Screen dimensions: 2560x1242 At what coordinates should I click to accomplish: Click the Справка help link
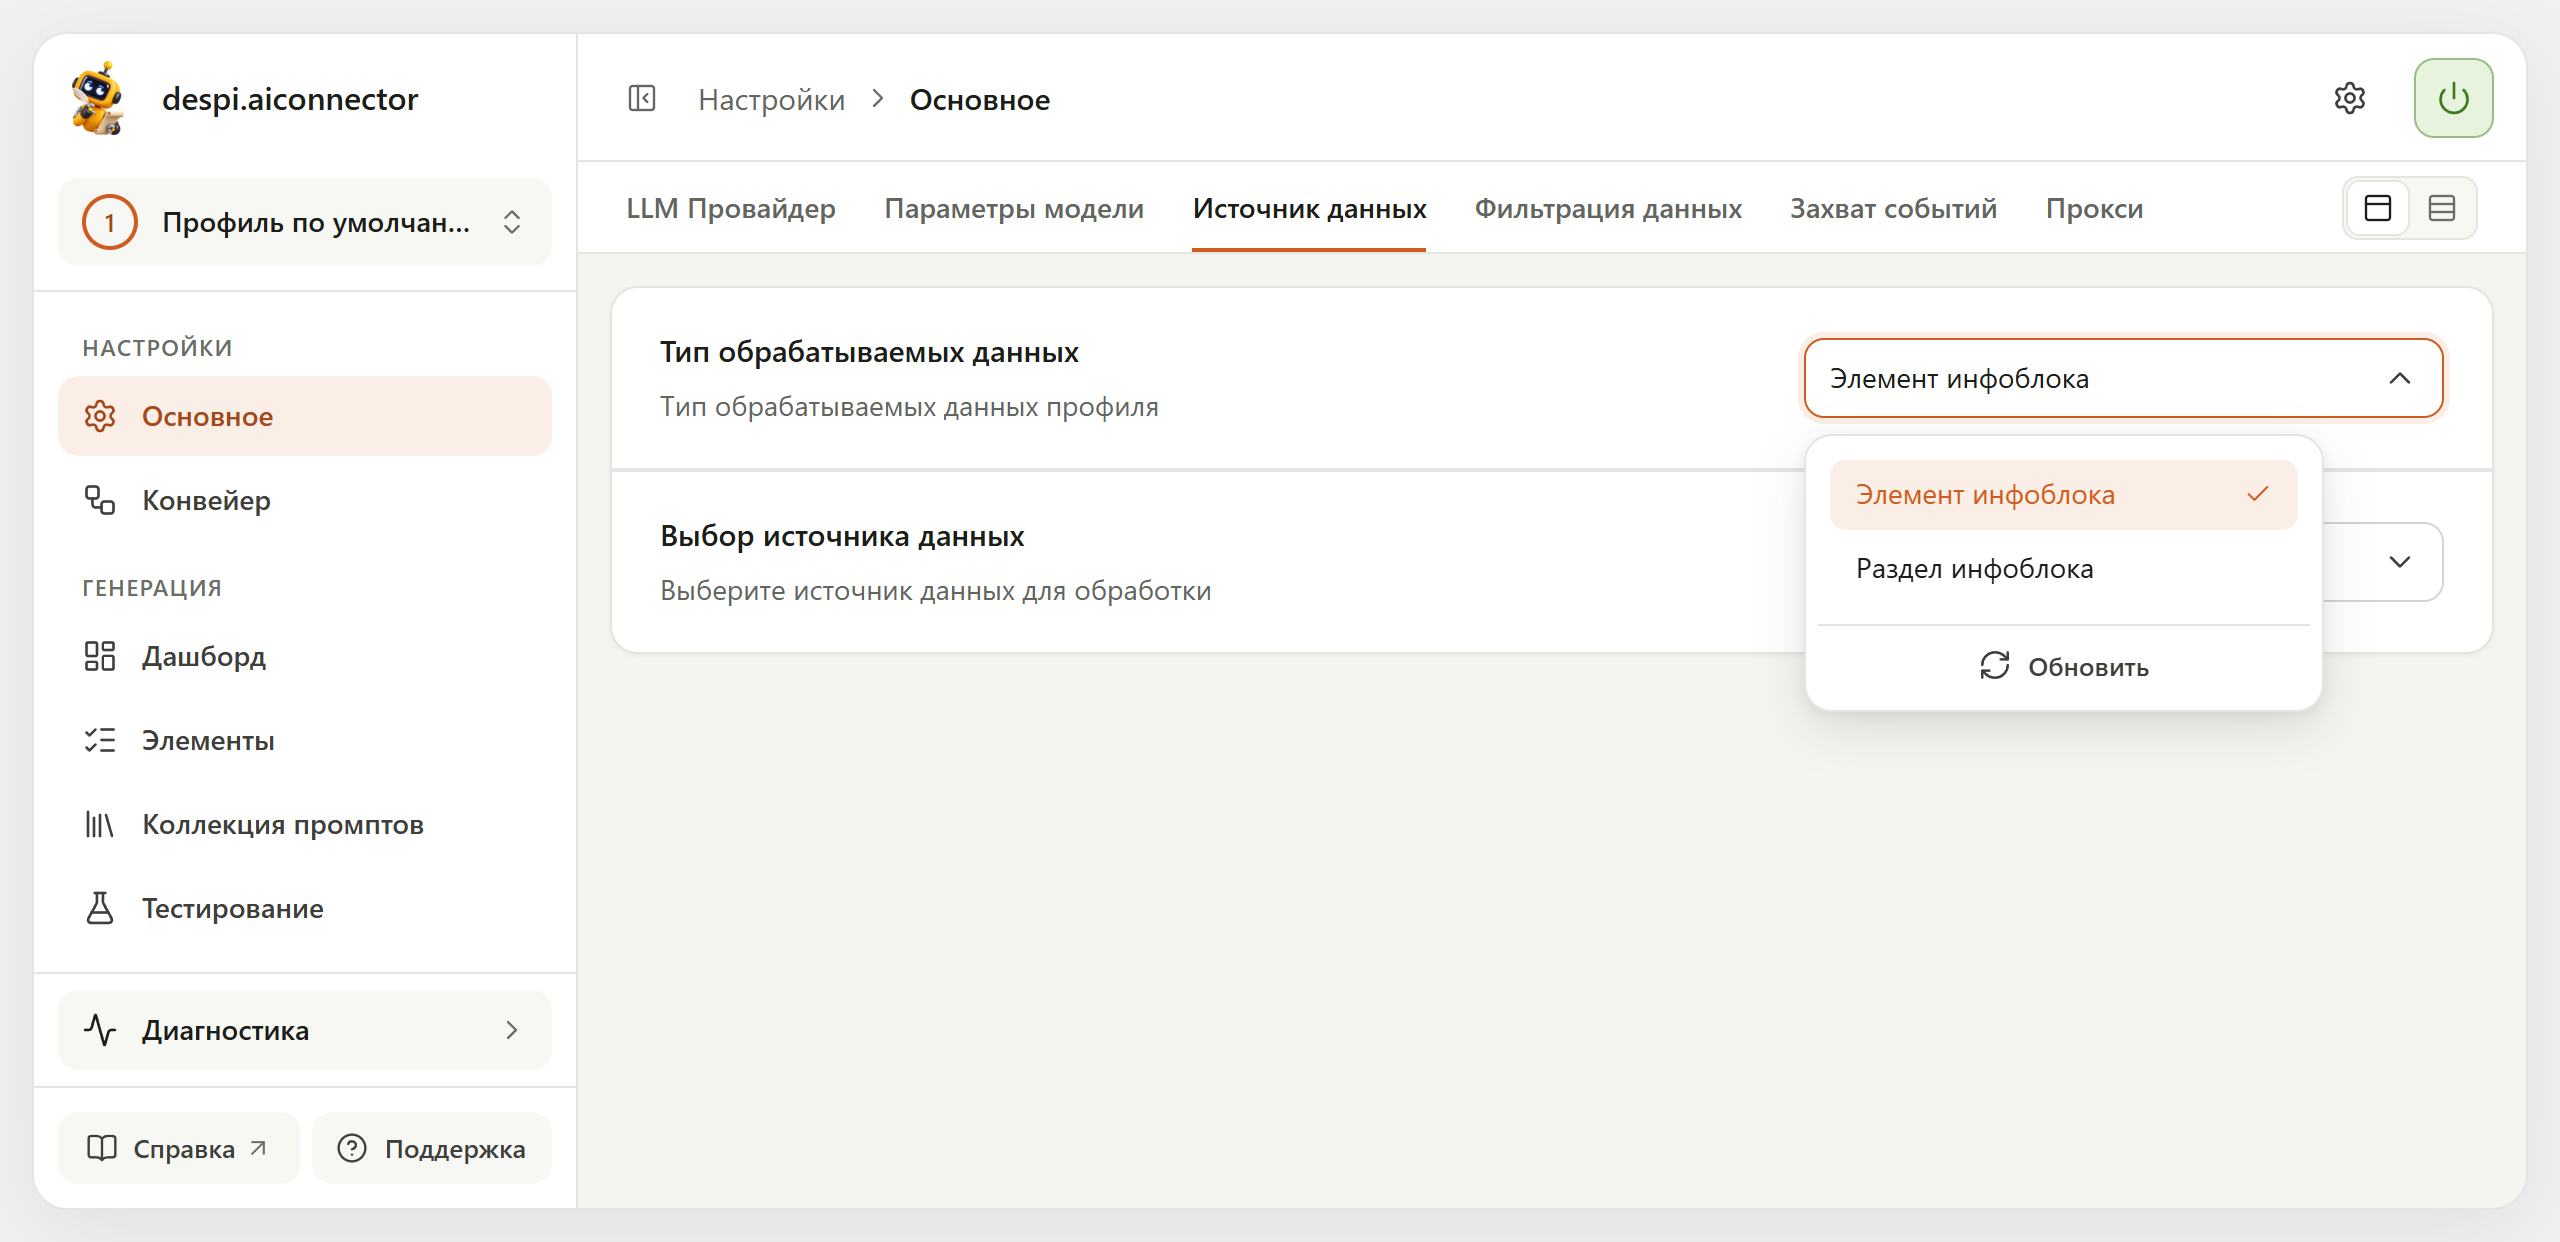click(x=179, y=1148)
